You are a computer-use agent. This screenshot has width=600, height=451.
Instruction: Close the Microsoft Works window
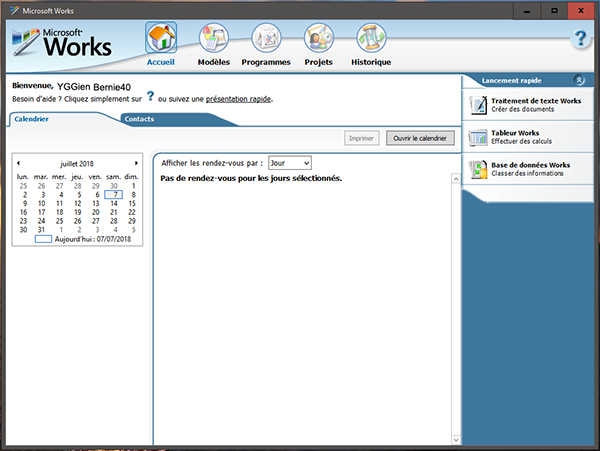pyautogui.click(x=581, y=11)
